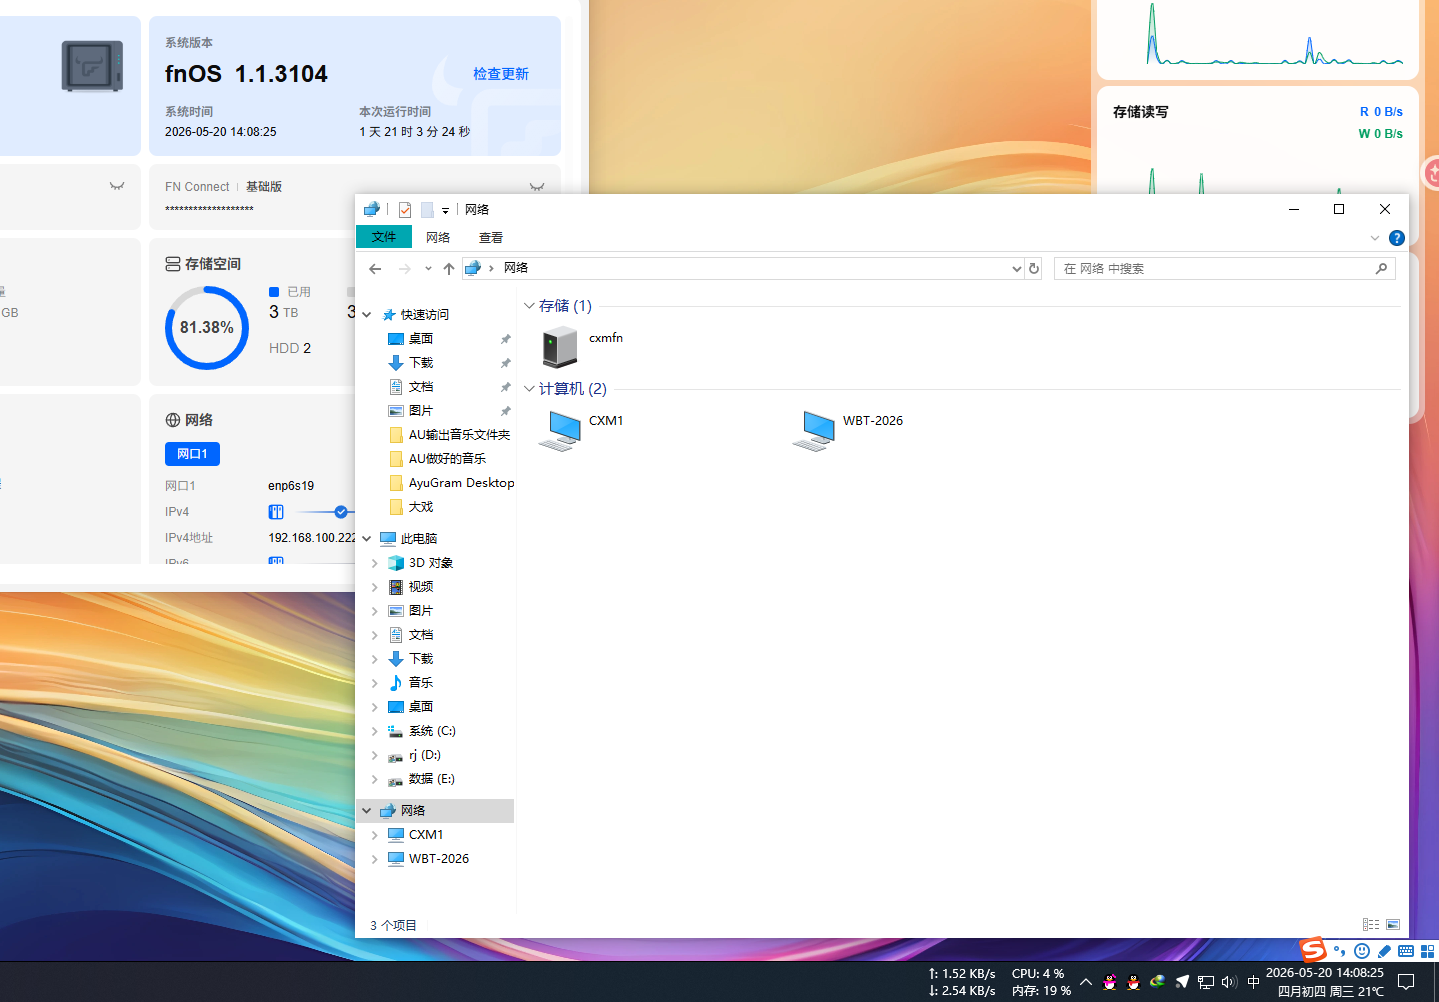Open the CXM1 computer in the file pane
The image size is (1439, 1002).
560,430
